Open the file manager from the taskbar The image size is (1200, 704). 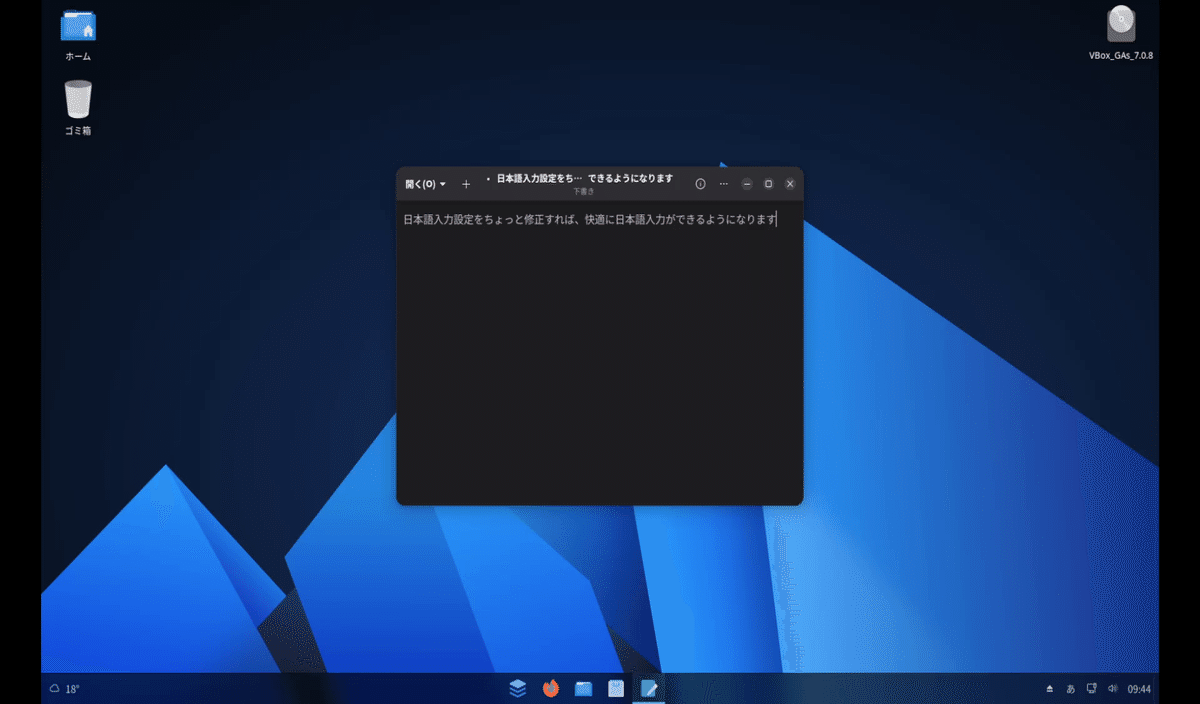point(583,688)
